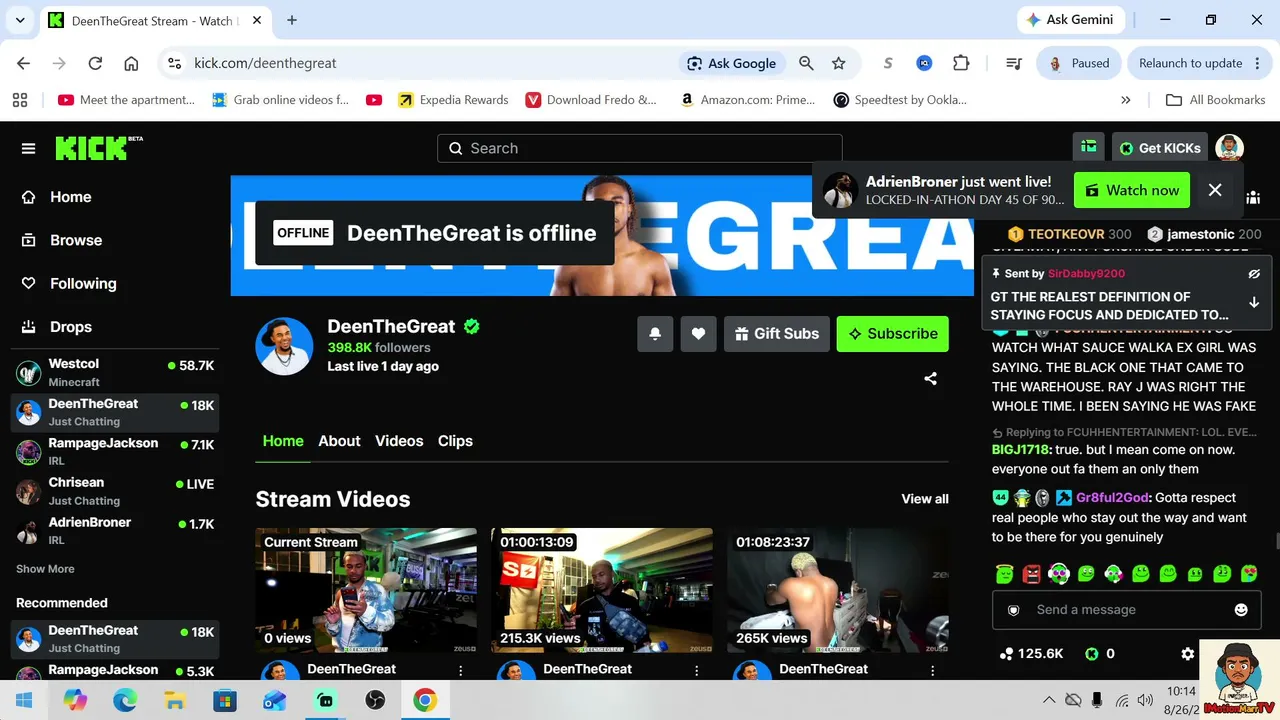
Task: Click the Ask Gemini button
Action: click(x=1071, y=20)
